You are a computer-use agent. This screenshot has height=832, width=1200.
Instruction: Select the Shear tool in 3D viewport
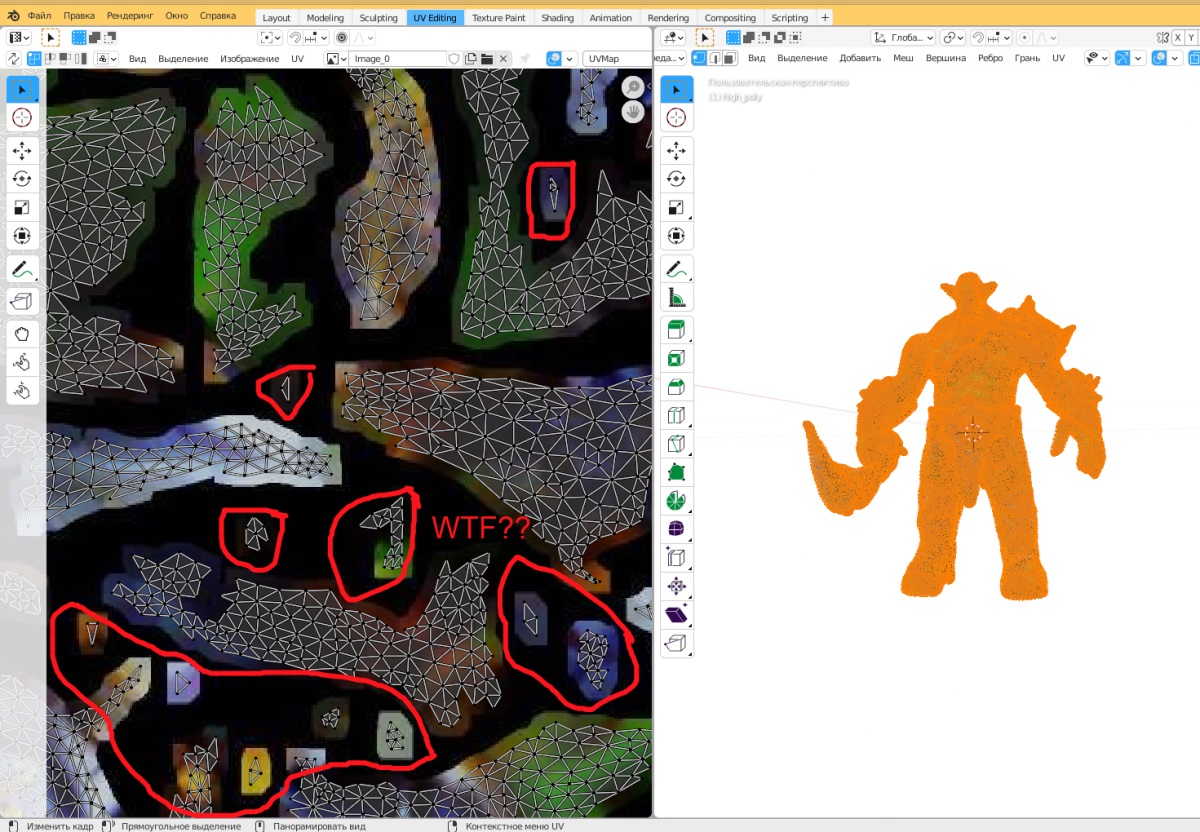[676, 614]
